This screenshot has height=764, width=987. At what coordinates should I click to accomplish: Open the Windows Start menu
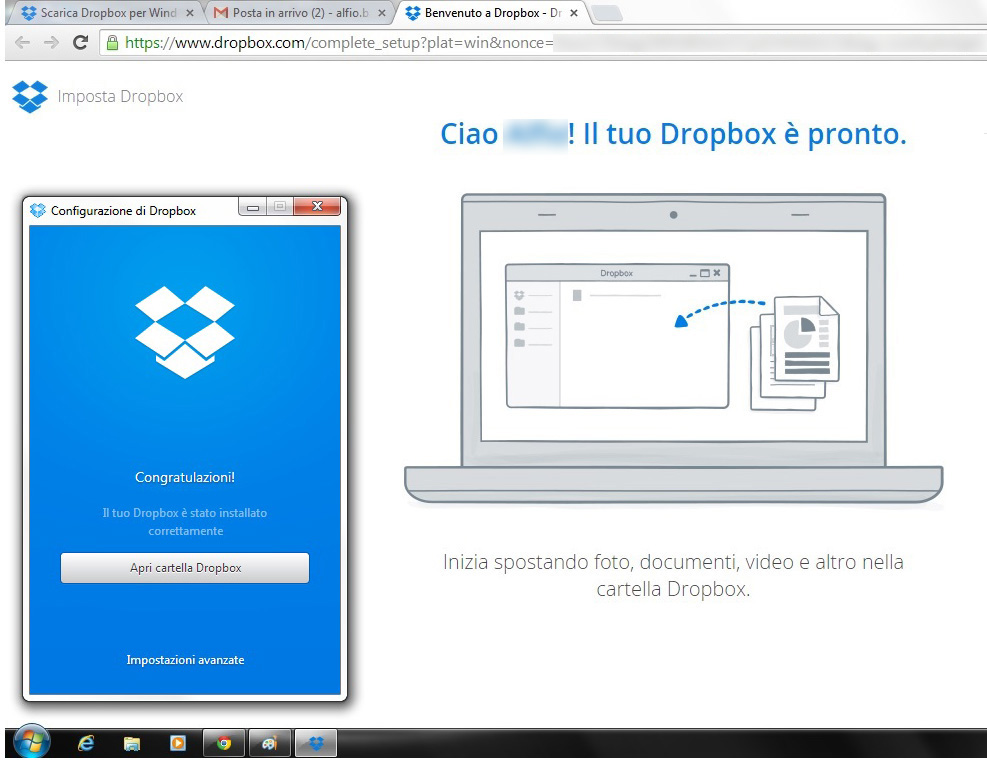(31, 743)
